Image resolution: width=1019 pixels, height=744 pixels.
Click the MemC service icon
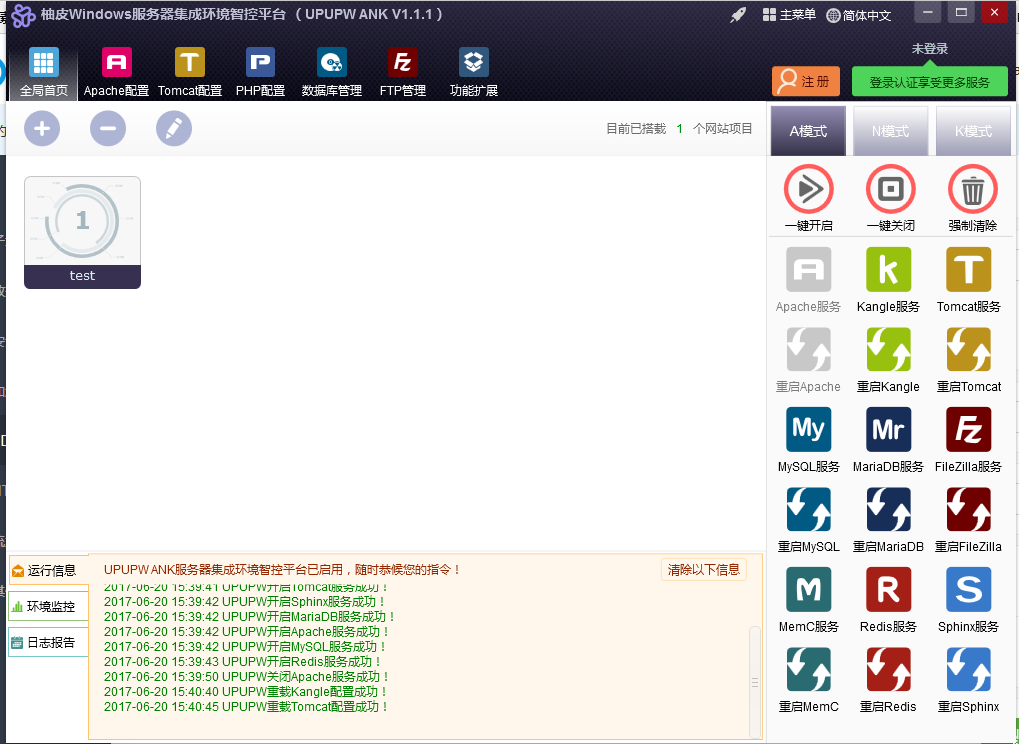coord(808,590)
